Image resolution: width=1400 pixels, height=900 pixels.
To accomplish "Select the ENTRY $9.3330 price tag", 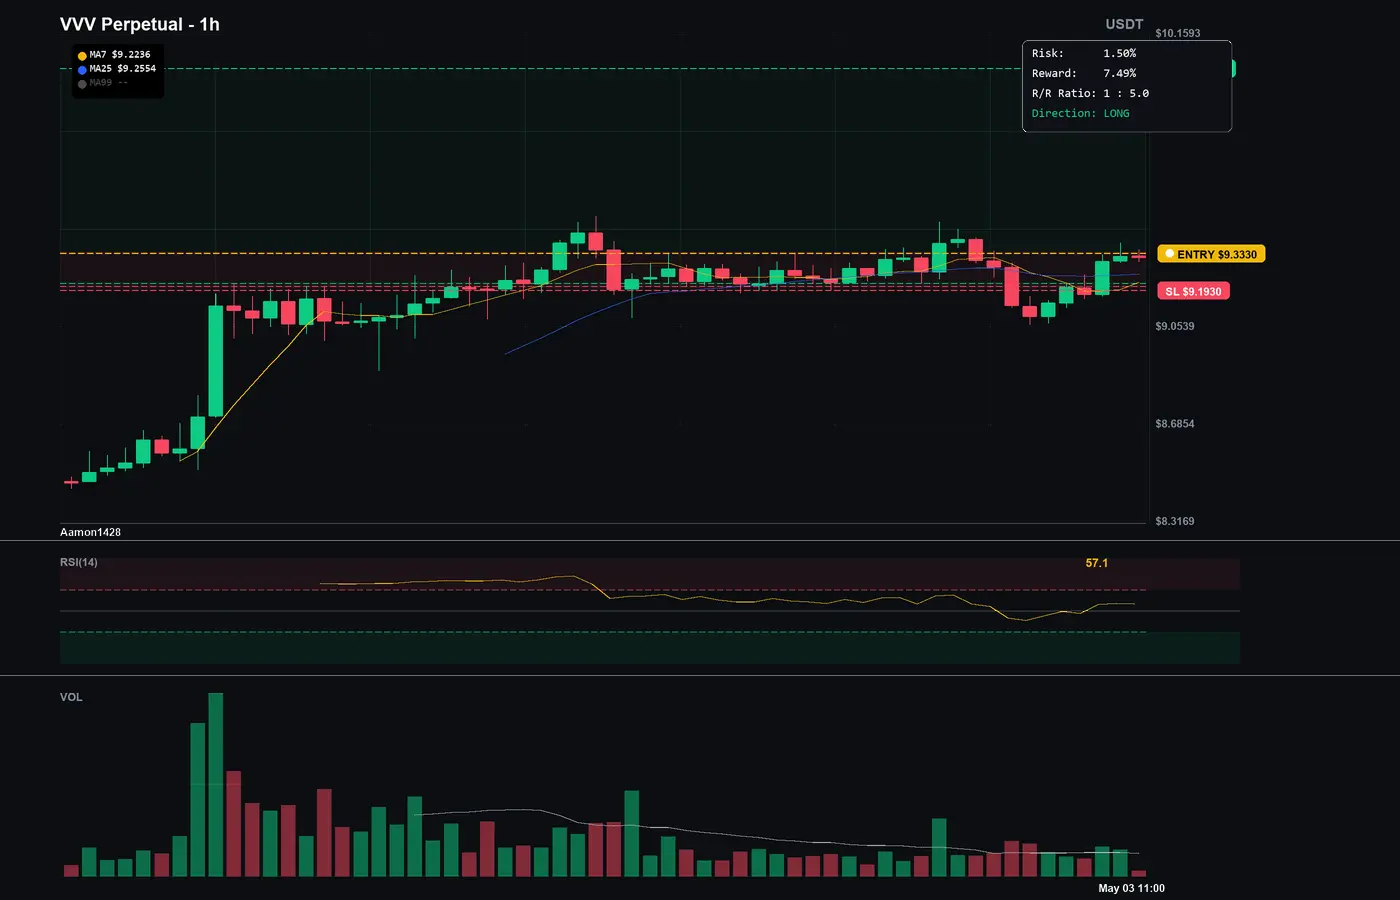I will point(1211,254).
